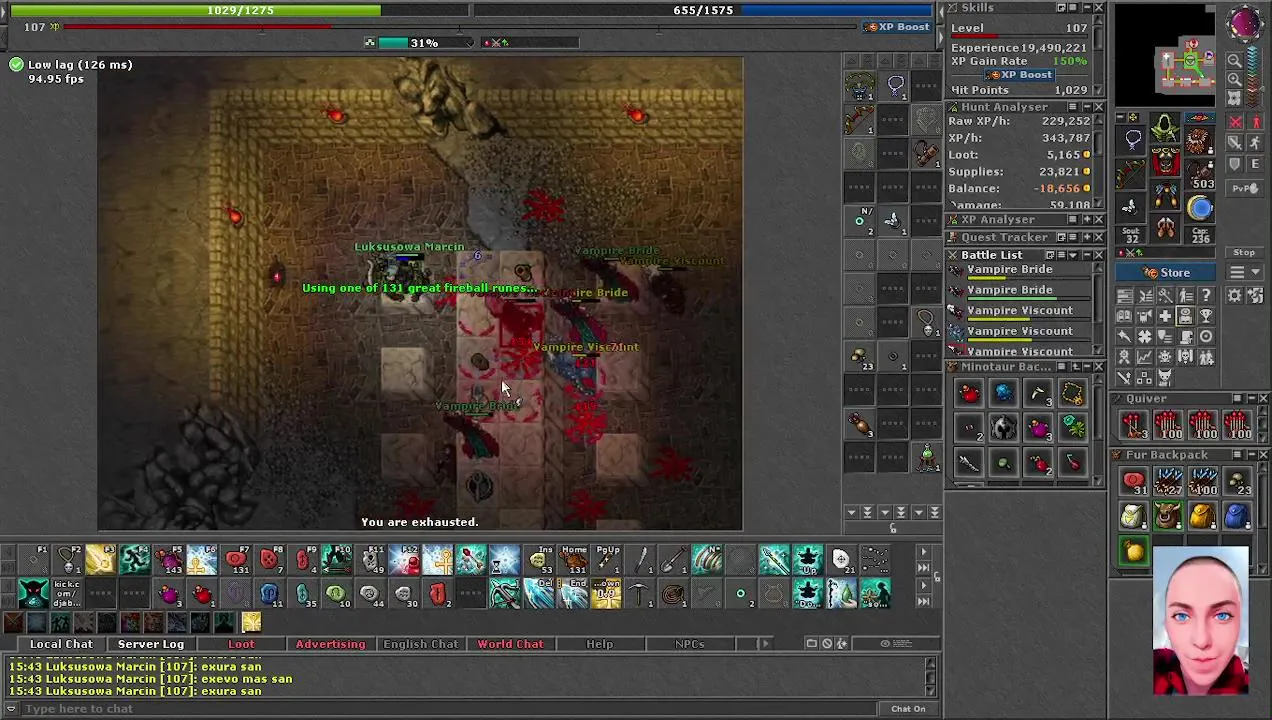Viewport: 1272px width, 720px height.
Task: Zoom out the minimap with the second magnifier
Action: (1235, 80)
